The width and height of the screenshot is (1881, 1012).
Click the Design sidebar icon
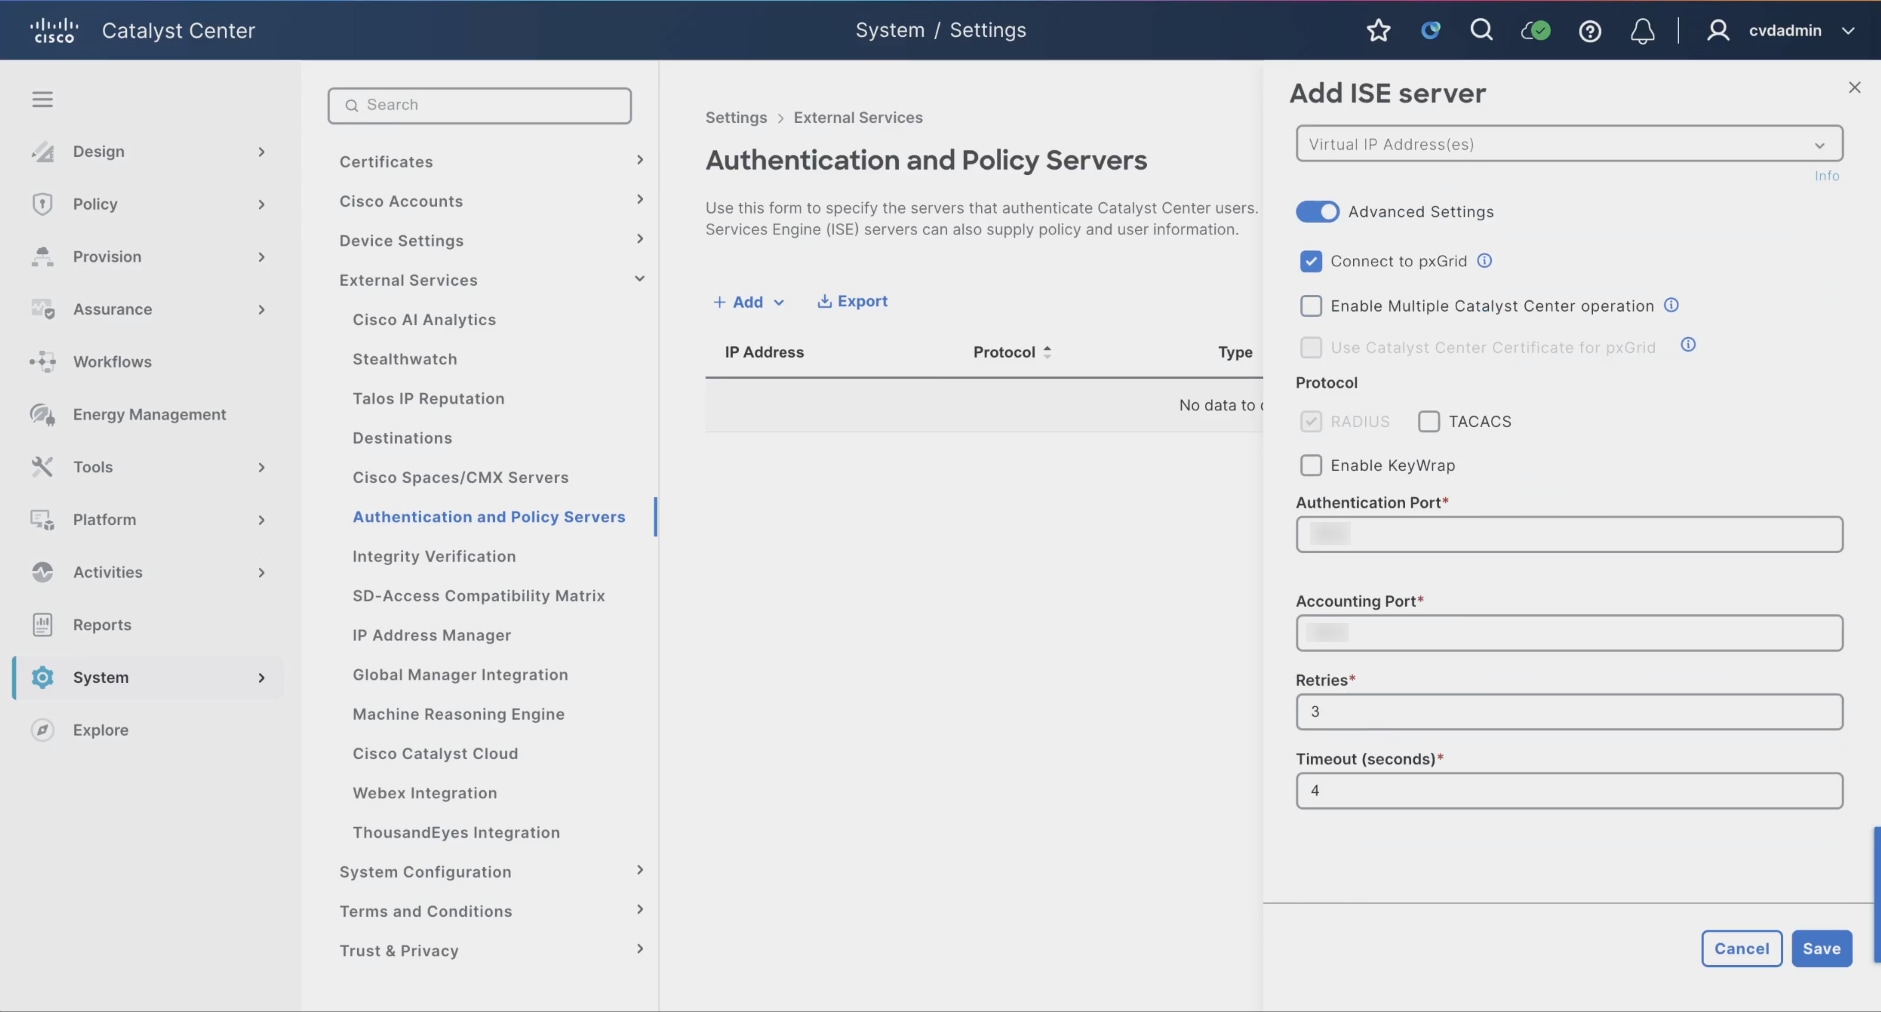coord(42,151)
